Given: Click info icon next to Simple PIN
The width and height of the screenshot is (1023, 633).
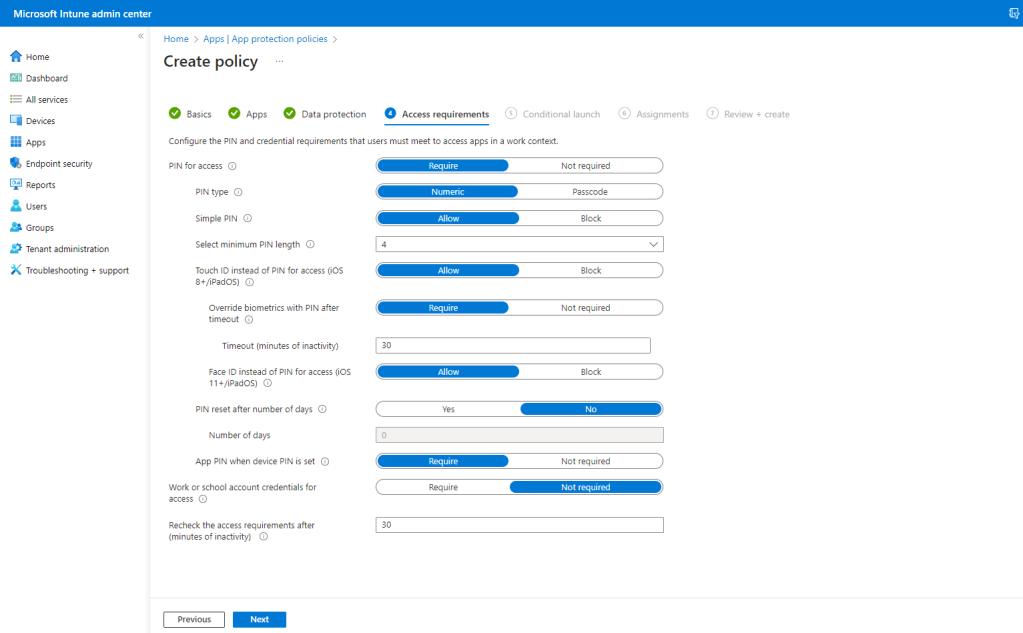Looking at the screenshot, I should [247, 218].
